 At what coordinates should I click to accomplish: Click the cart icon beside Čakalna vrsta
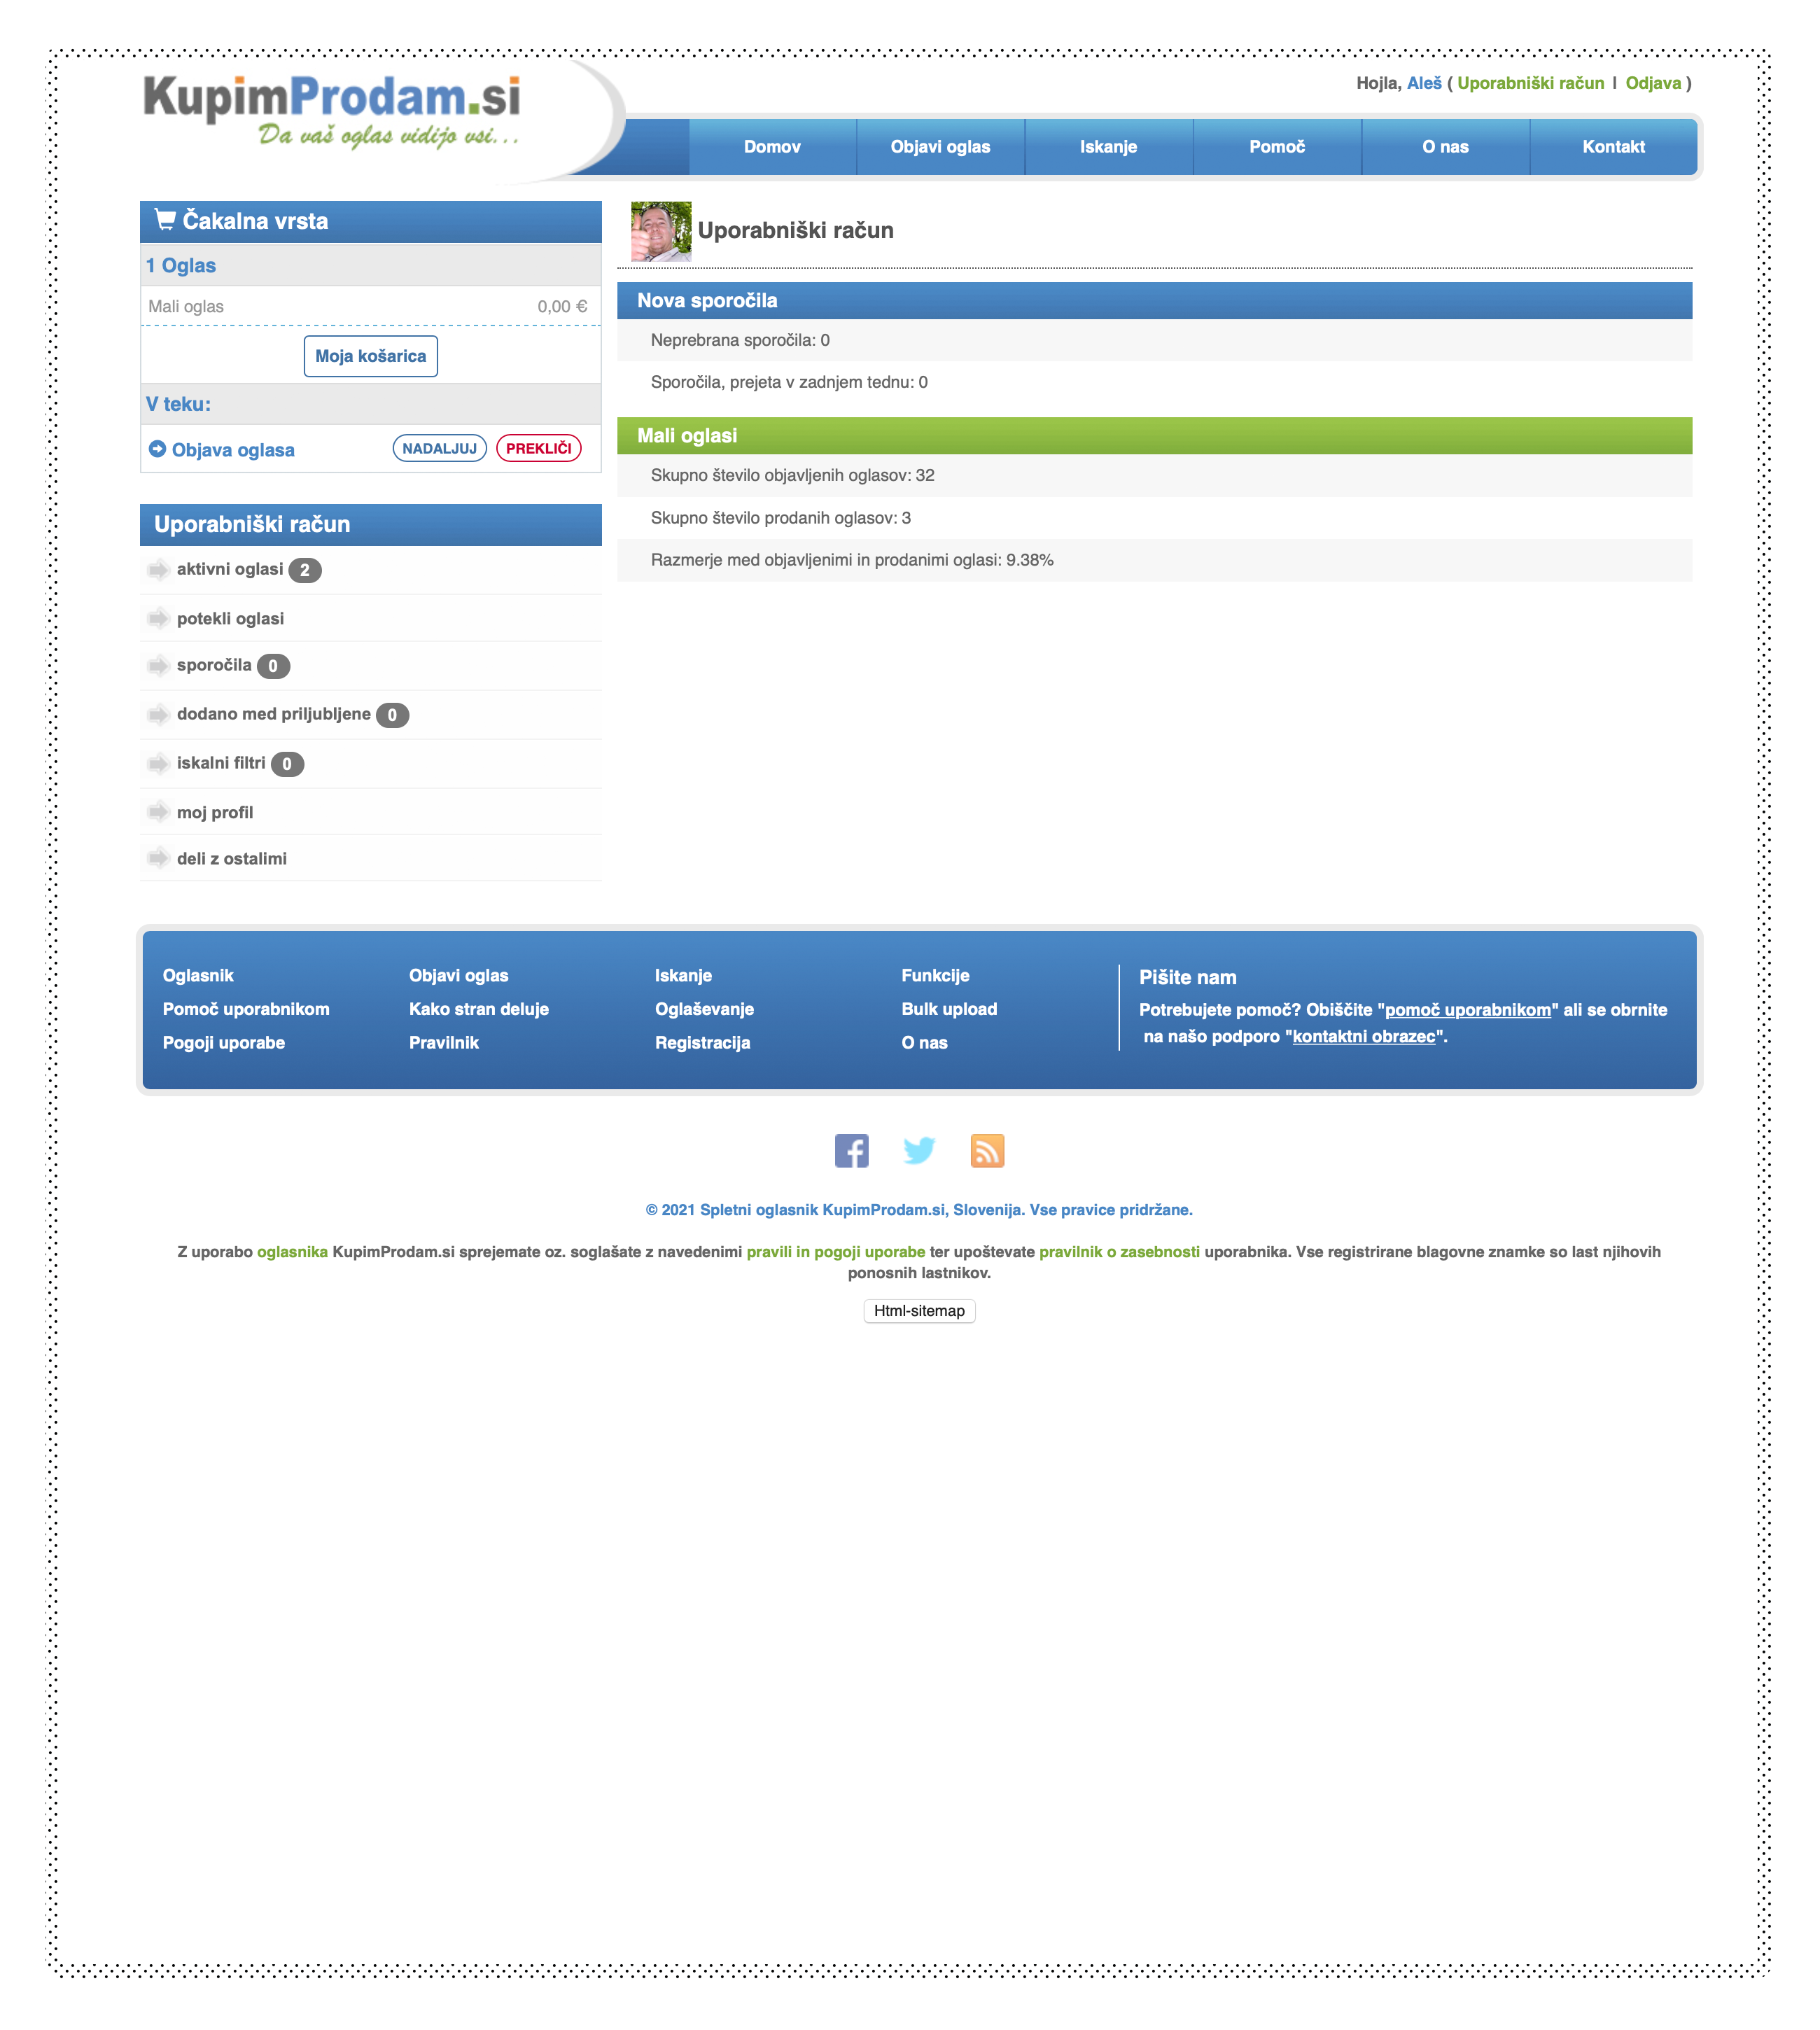165,220
